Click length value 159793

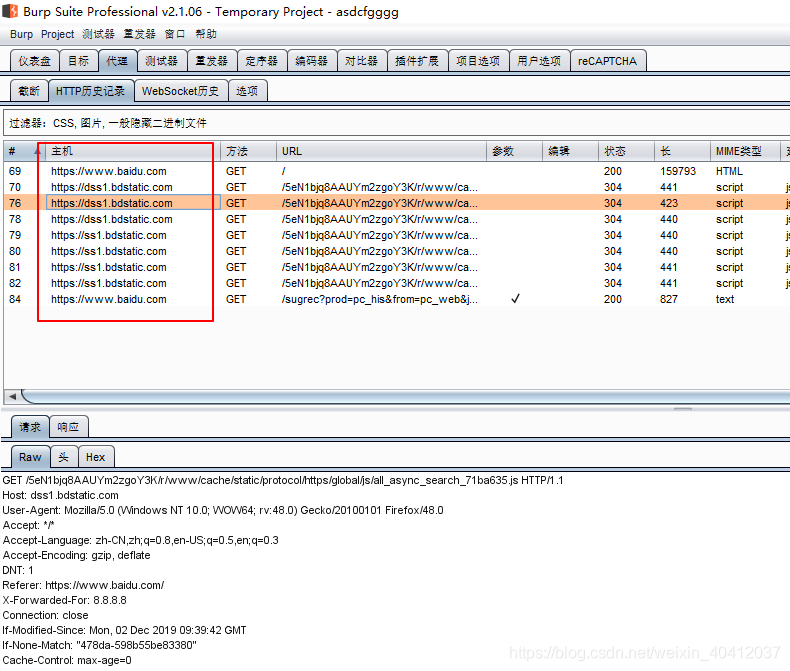[678, 171]
